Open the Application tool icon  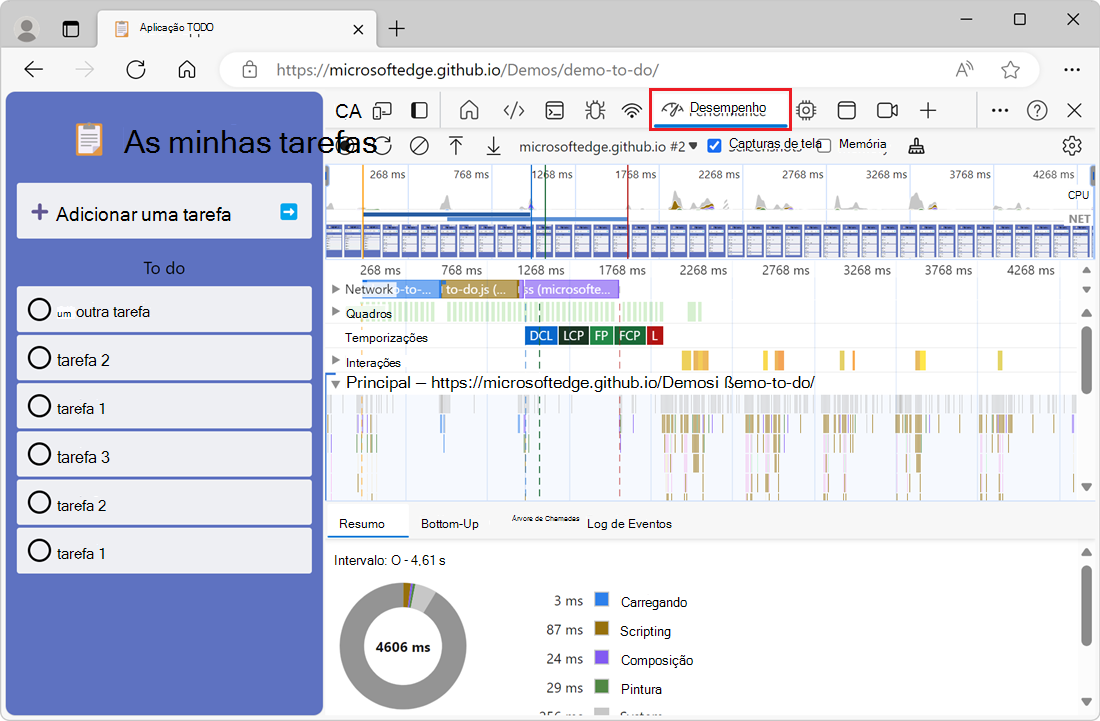coord(847,110)
